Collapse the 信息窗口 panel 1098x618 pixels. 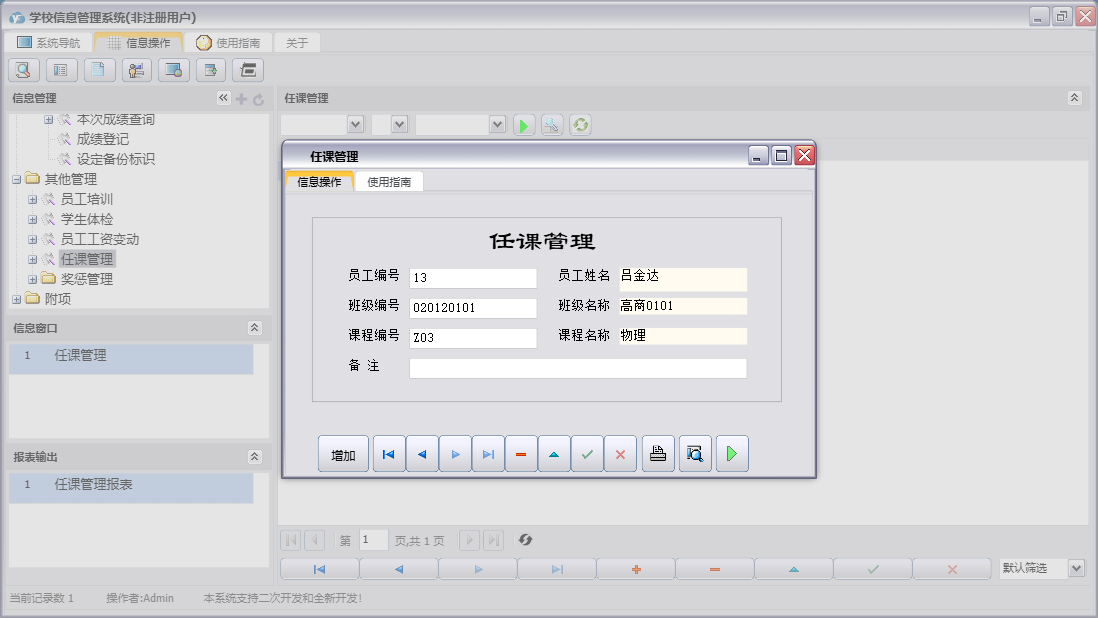coord(255,328)
